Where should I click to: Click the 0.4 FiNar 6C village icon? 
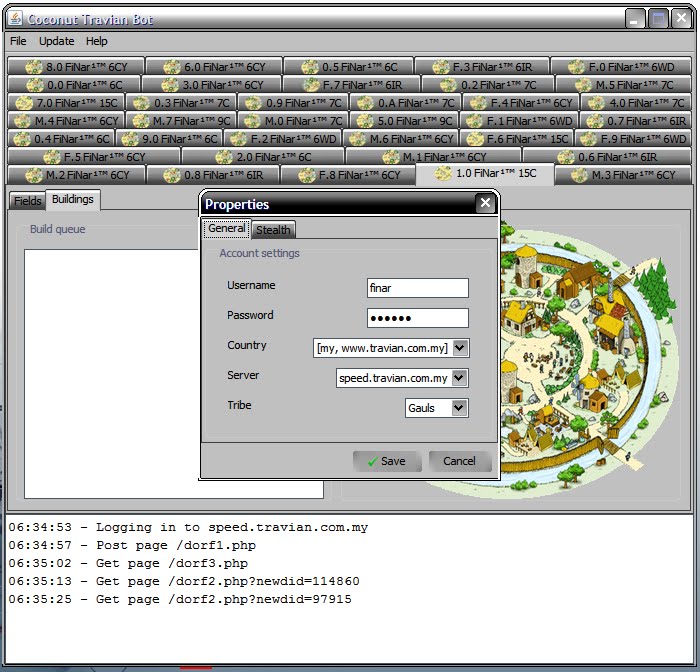tap(22, 139)
